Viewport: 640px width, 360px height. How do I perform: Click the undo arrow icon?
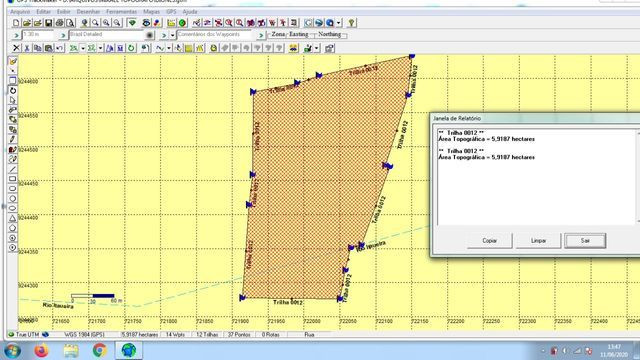pyautogui.click(x=60, y=48)
